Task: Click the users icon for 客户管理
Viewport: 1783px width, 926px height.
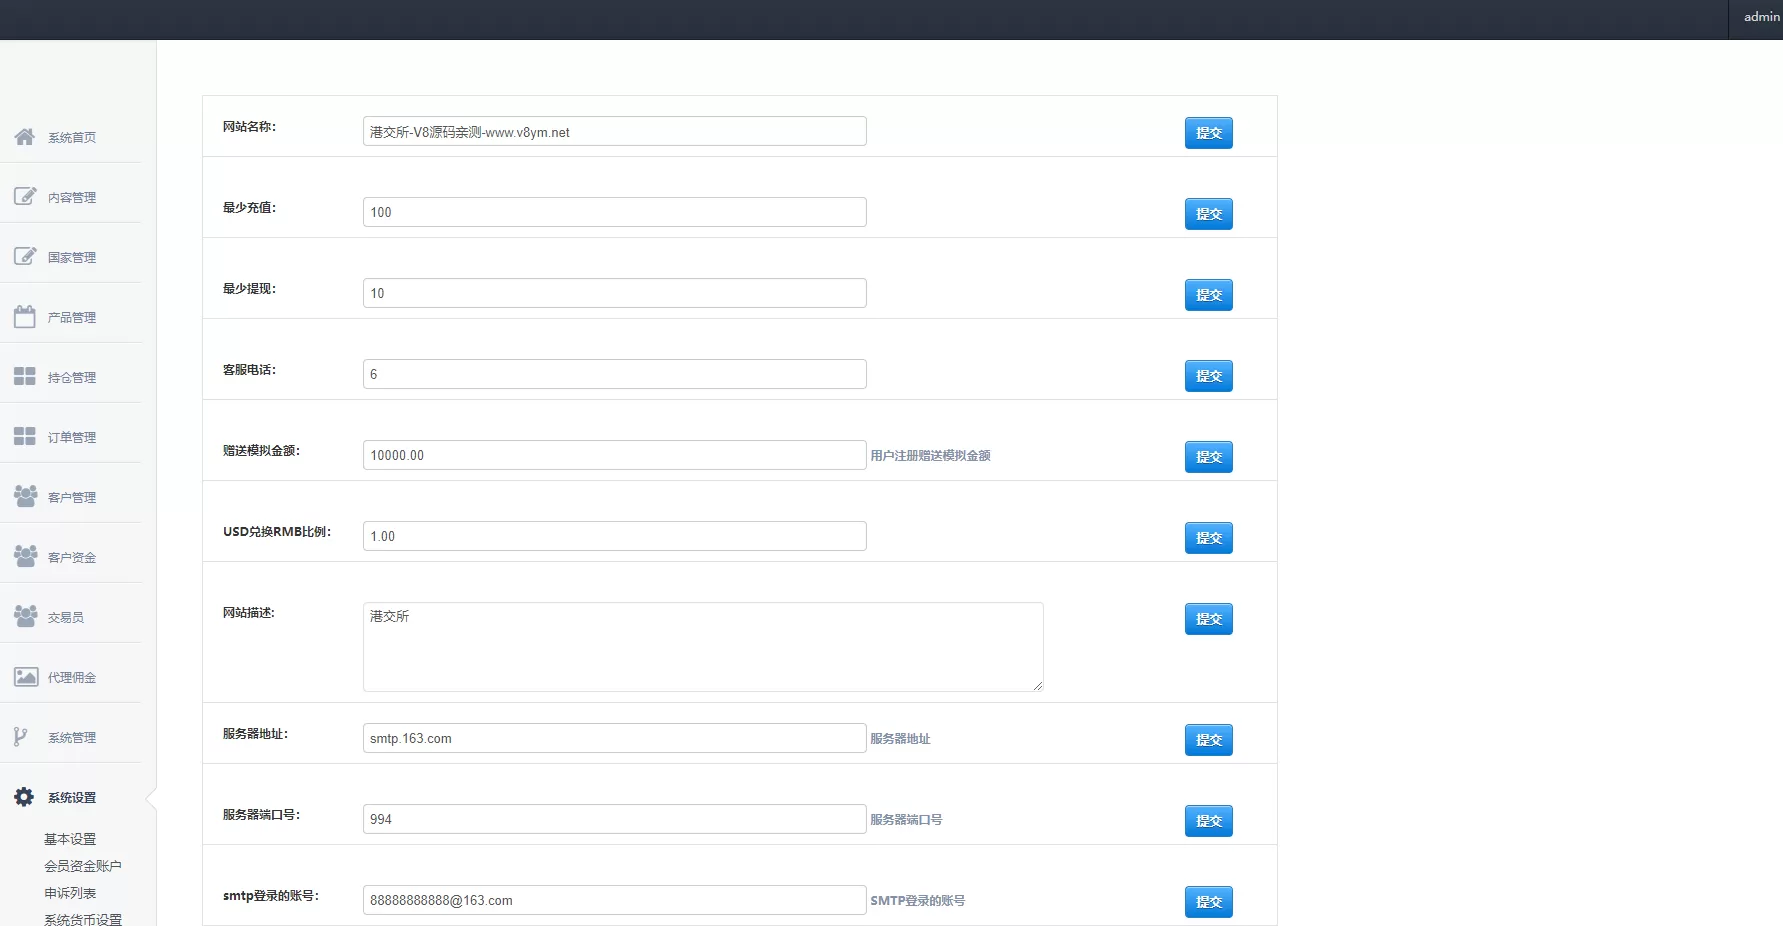Action: pyautogui.click(x=25, y=497)
